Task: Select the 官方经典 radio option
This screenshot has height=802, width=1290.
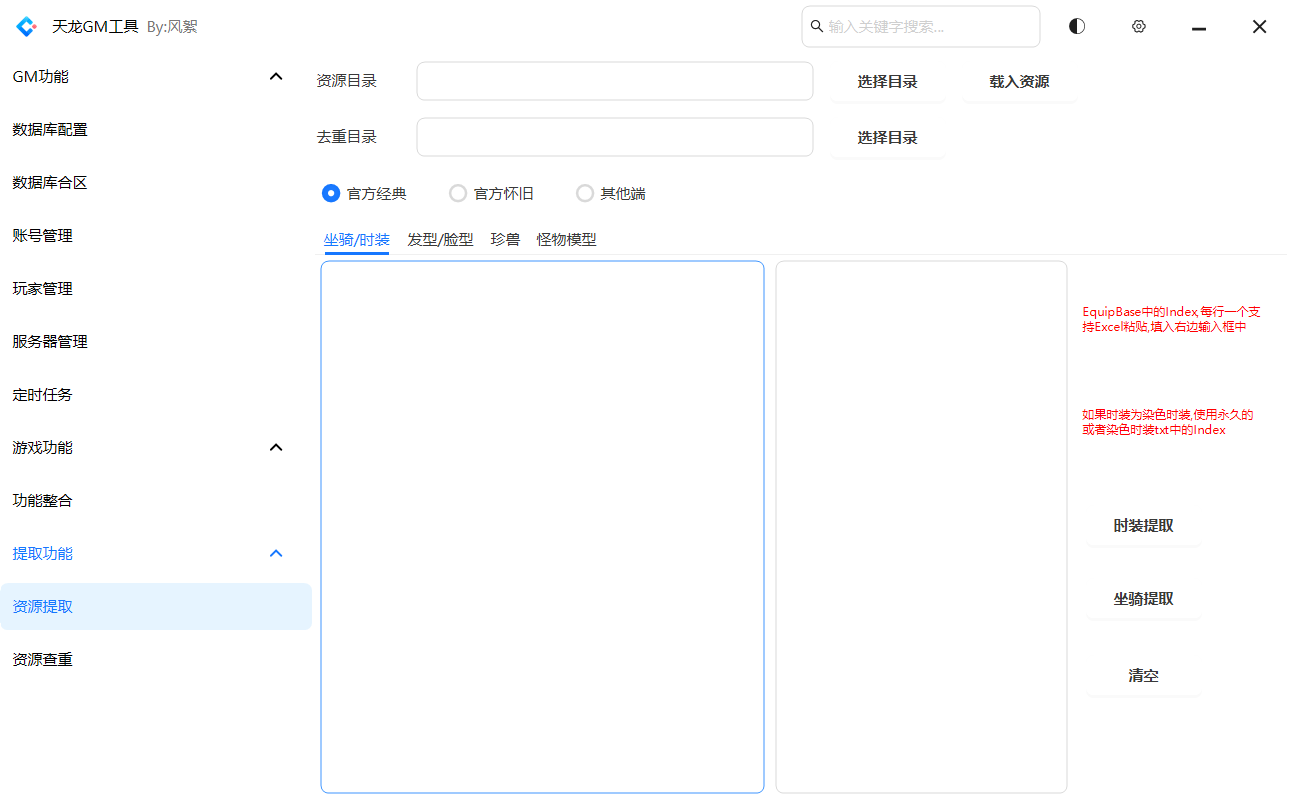Action: pyautogui.click(x=331, y=193)
